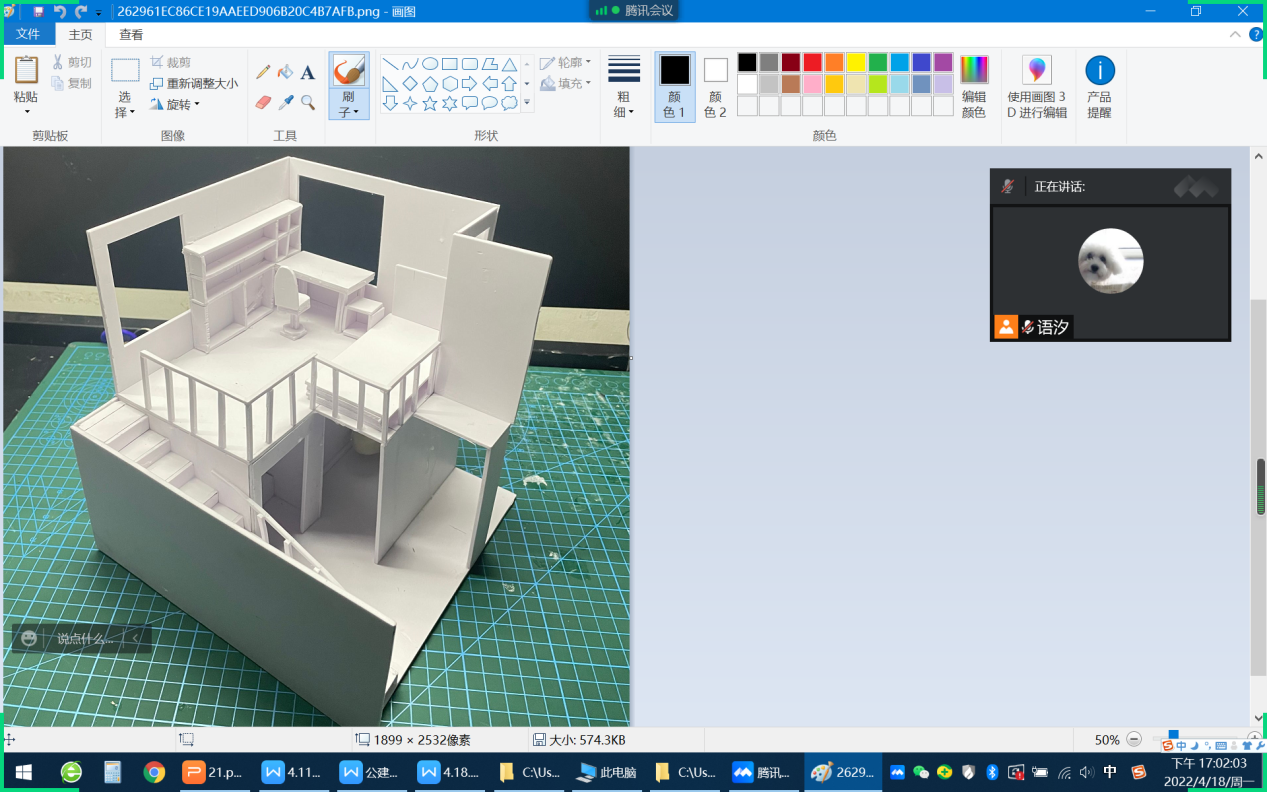Open the 文件 File menu
Image resolution: width=1267 pixels, height=792 pixels.
28,34
